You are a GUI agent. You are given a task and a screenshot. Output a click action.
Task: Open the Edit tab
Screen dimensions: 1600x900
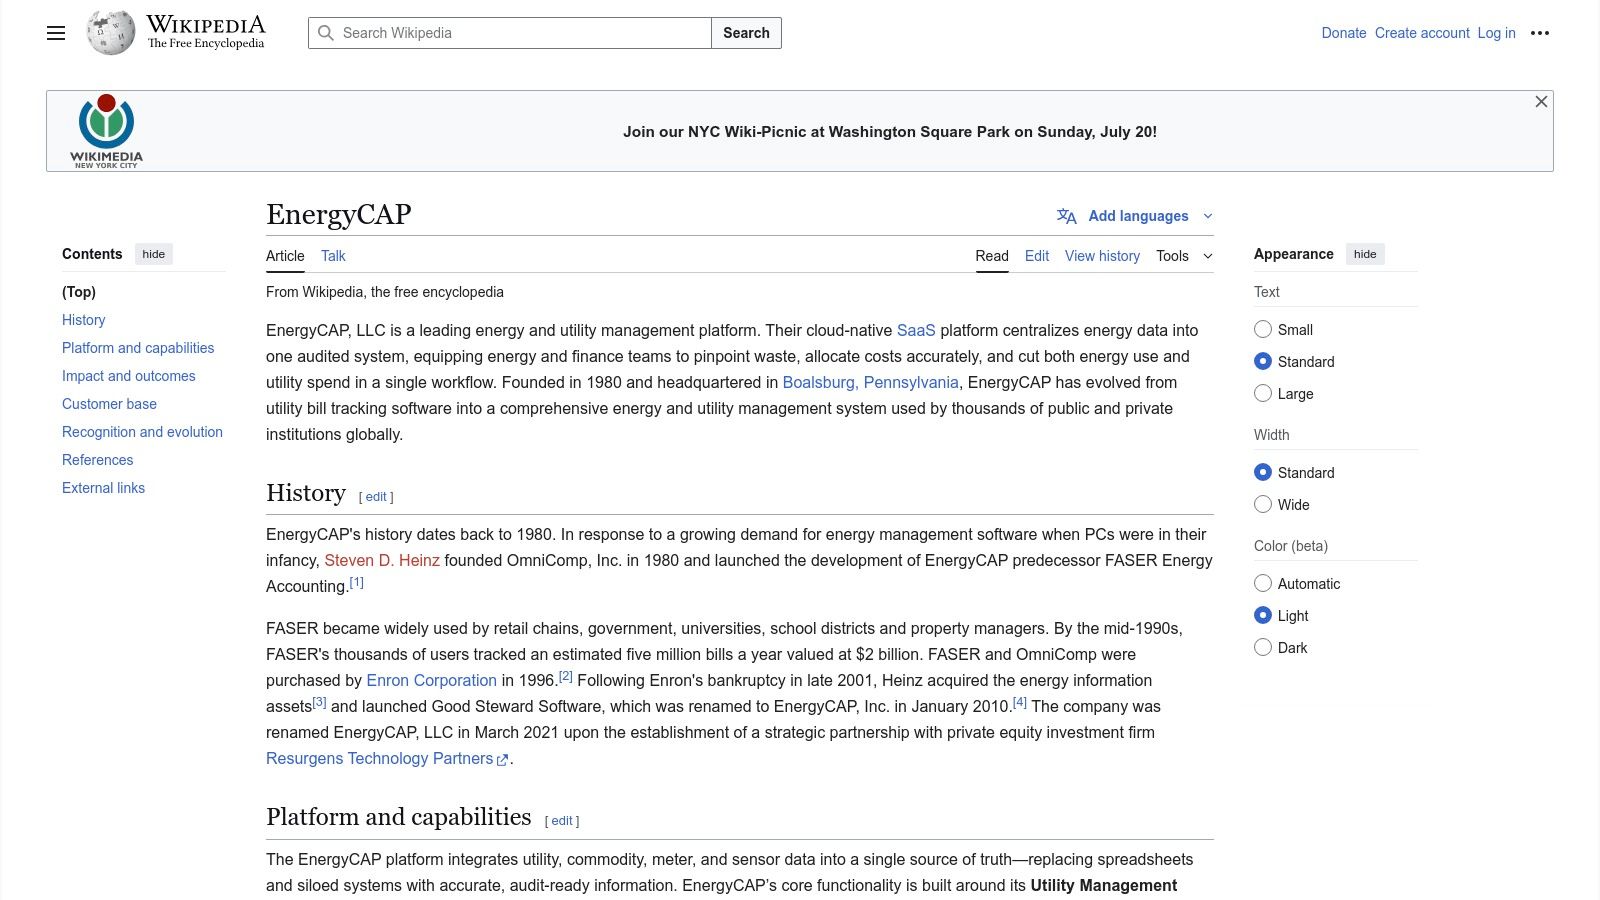click(1037, 256)
